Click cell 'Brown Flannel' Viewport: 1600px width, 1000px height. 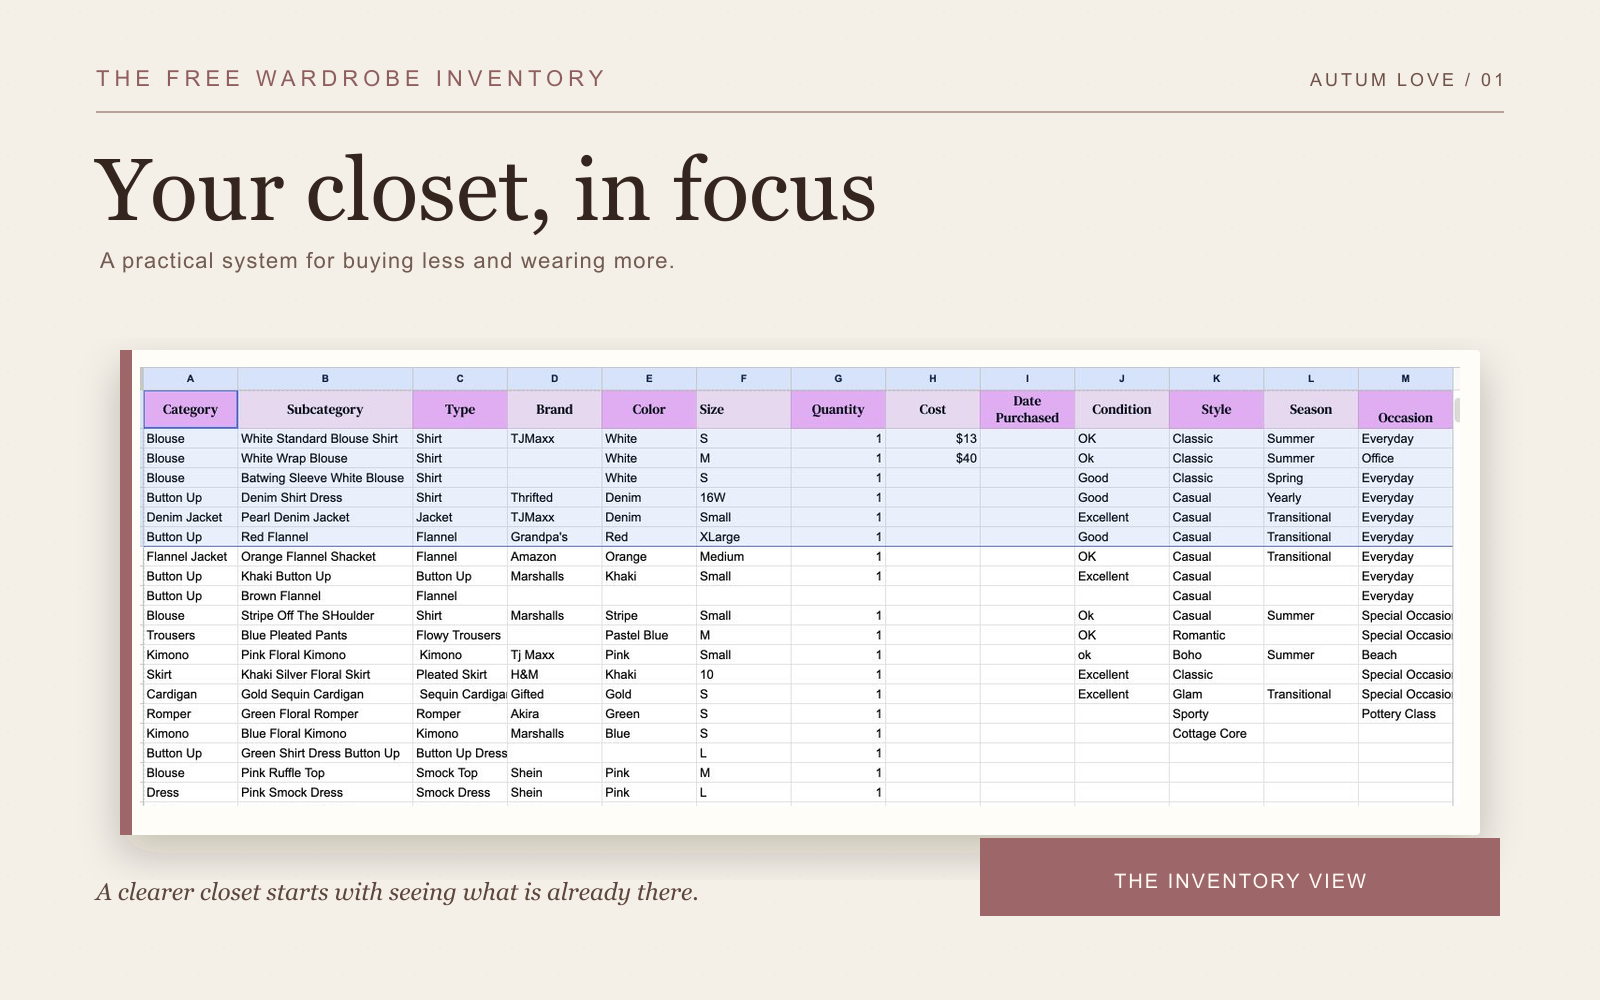coord(325,596)
